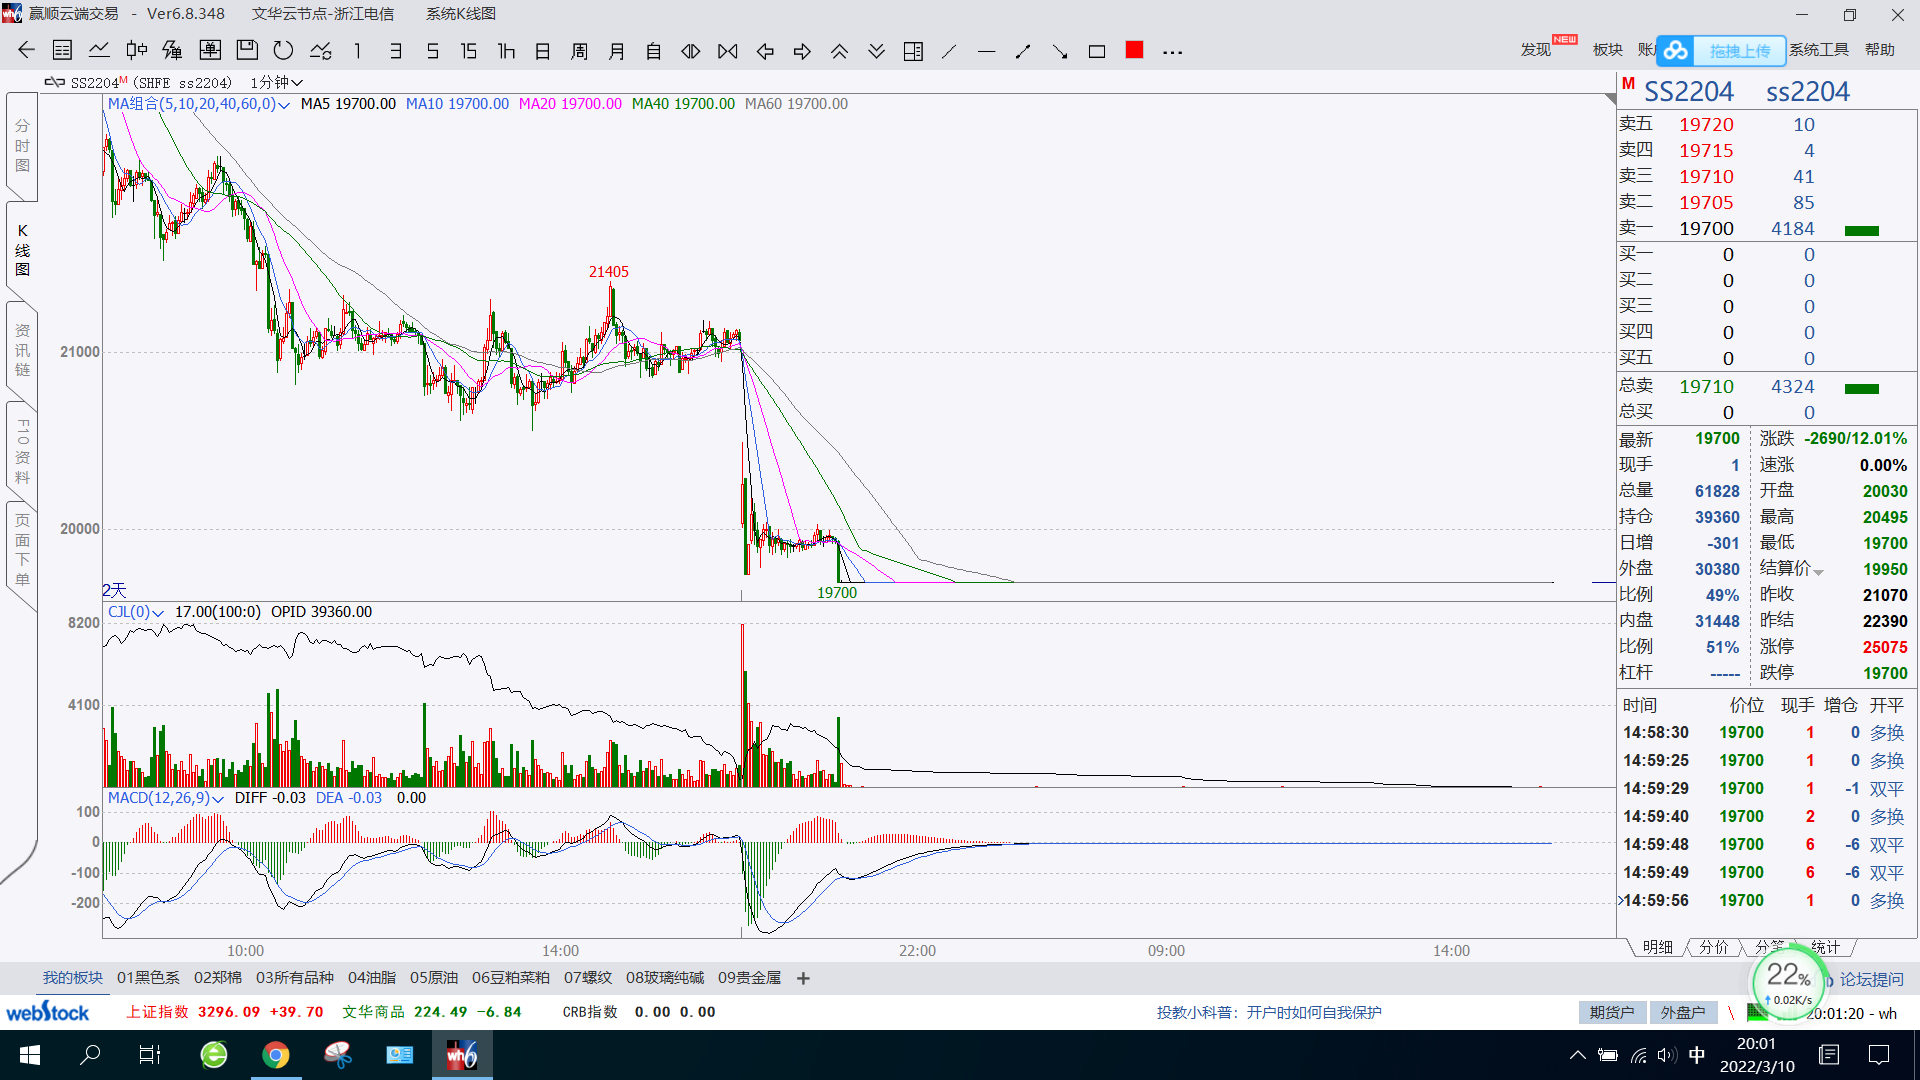This screenshot has width=1920, height=1080.
Task: Click the horizontal compress chart icon
Action: click(728, 51)
